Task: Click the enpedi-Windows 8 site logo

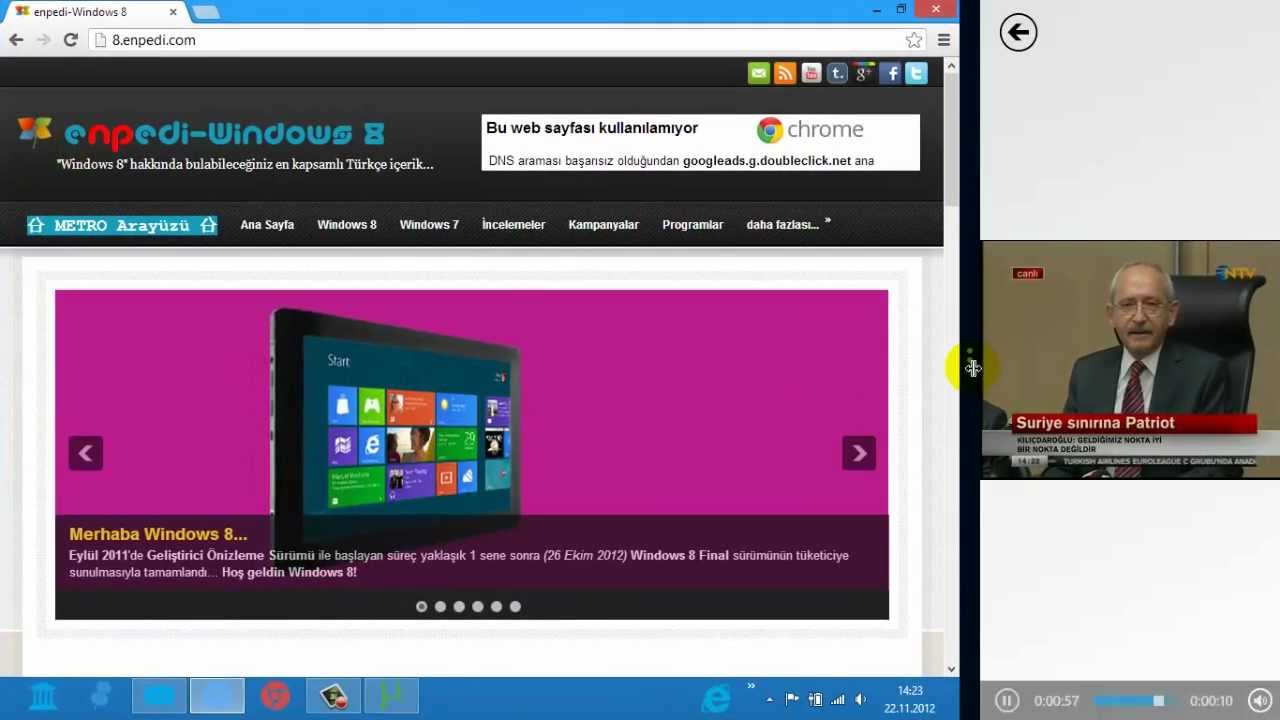Action: click(x=201, y=133)
